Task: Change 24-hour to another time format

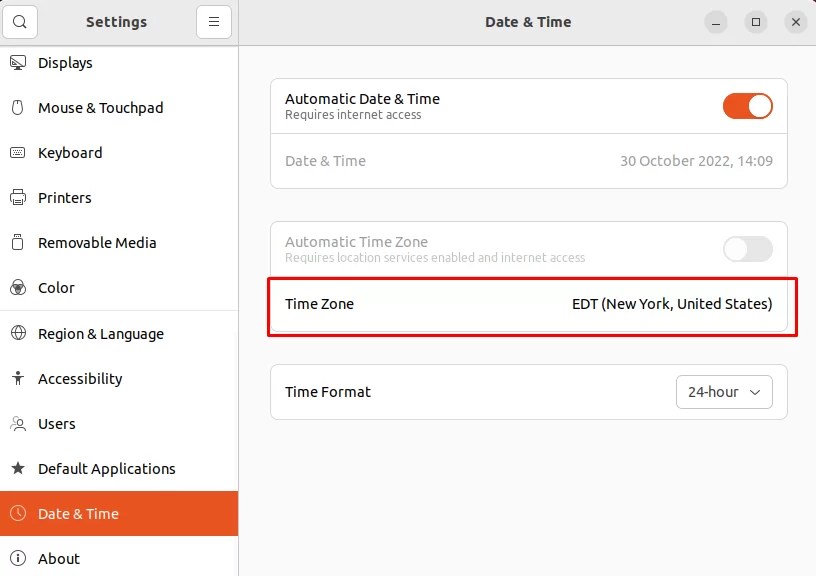Action: (723, 392)
